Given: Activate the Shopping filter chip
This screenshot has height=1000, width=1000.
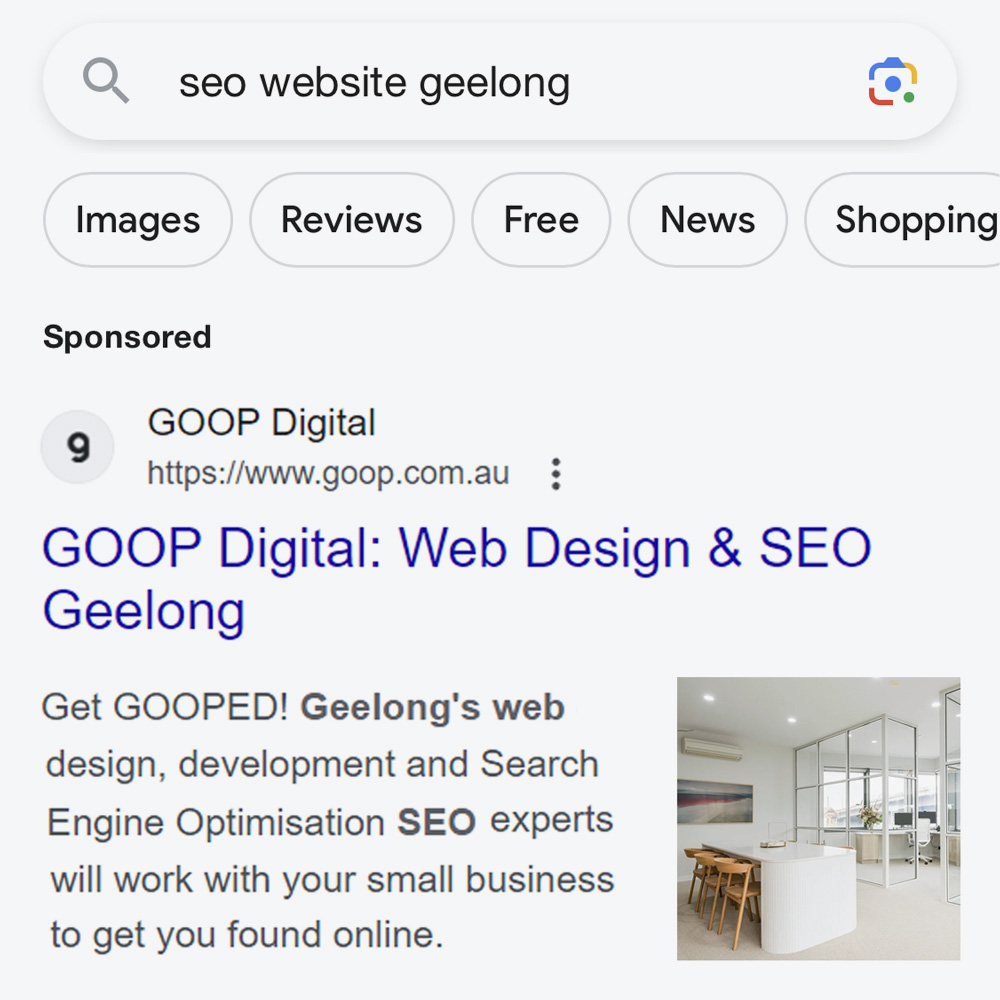Looking at the screenshot, I should tap(905, 220).
